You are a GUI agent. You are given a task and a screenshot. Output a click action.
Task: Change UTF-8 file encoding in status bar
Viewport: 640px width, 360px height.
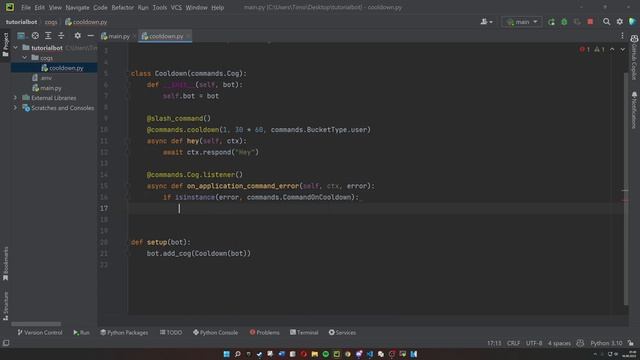(534, 343)
